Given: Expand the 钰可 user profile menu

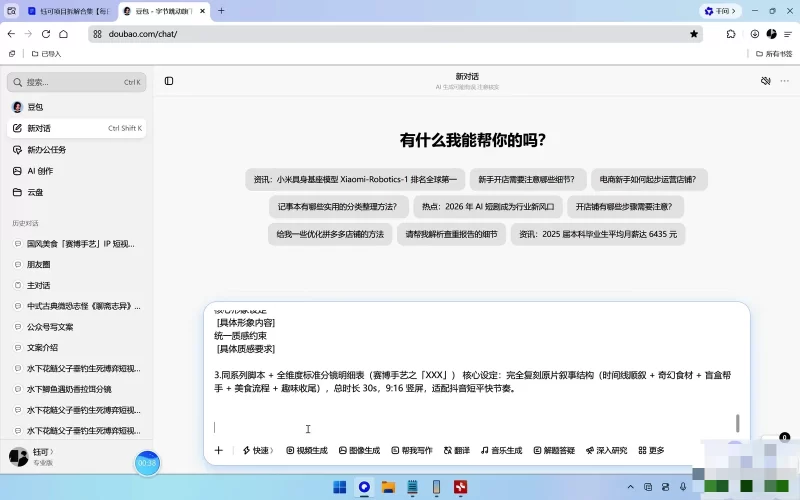Looking at the screenshot, I should 43,452.
